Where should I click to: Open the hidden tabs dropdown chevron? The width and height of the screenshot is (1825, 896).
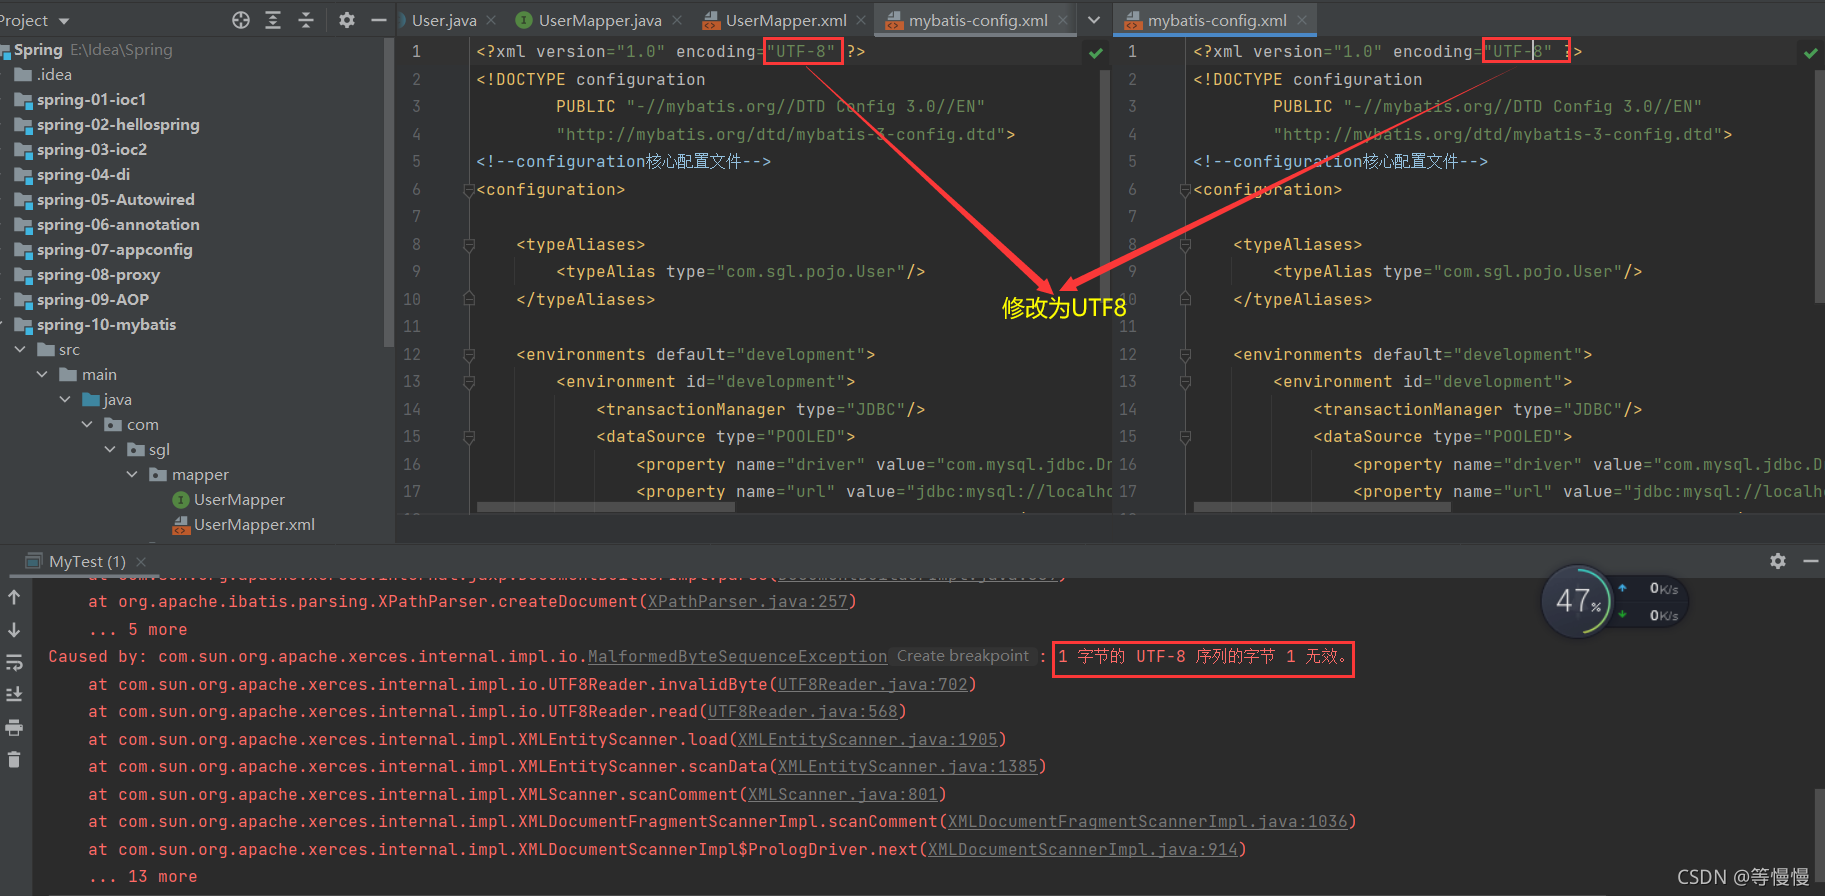(1094, 20)
